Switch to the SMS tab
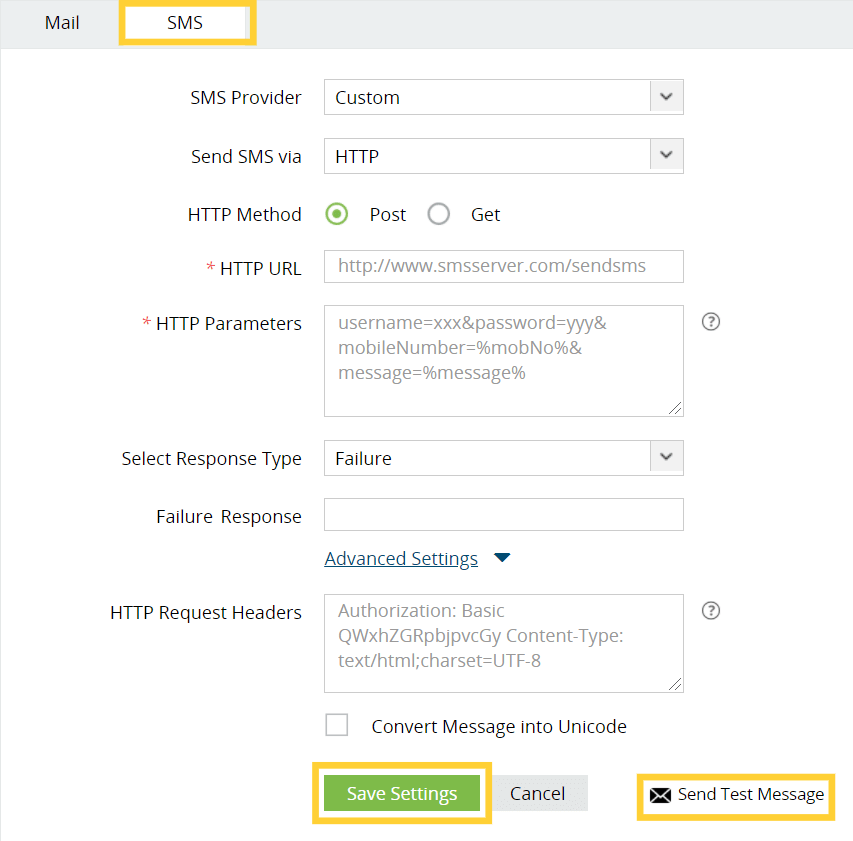Screen dimensions: 853x841 [185, 22]
